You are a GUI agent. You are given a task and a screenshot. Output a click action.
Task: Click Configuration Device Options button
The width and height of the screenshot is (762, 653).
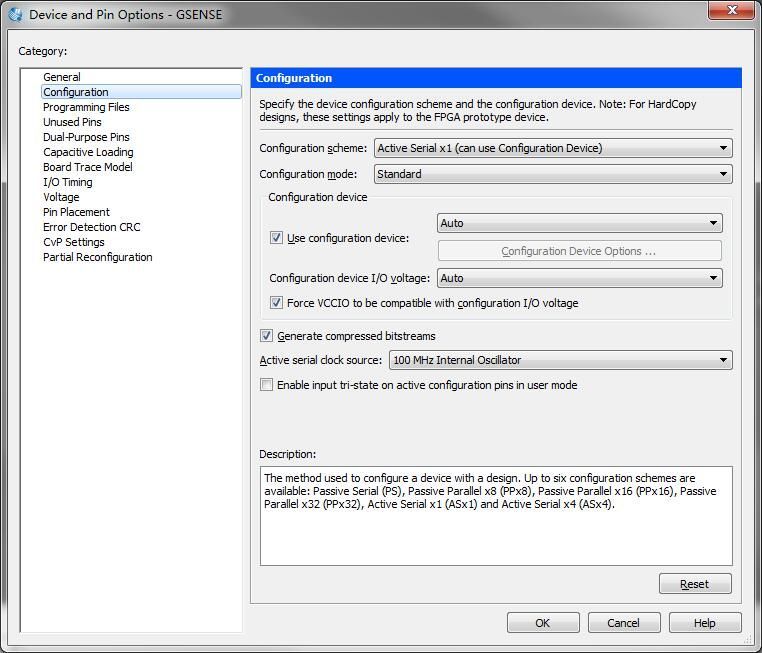coord(580,251)
